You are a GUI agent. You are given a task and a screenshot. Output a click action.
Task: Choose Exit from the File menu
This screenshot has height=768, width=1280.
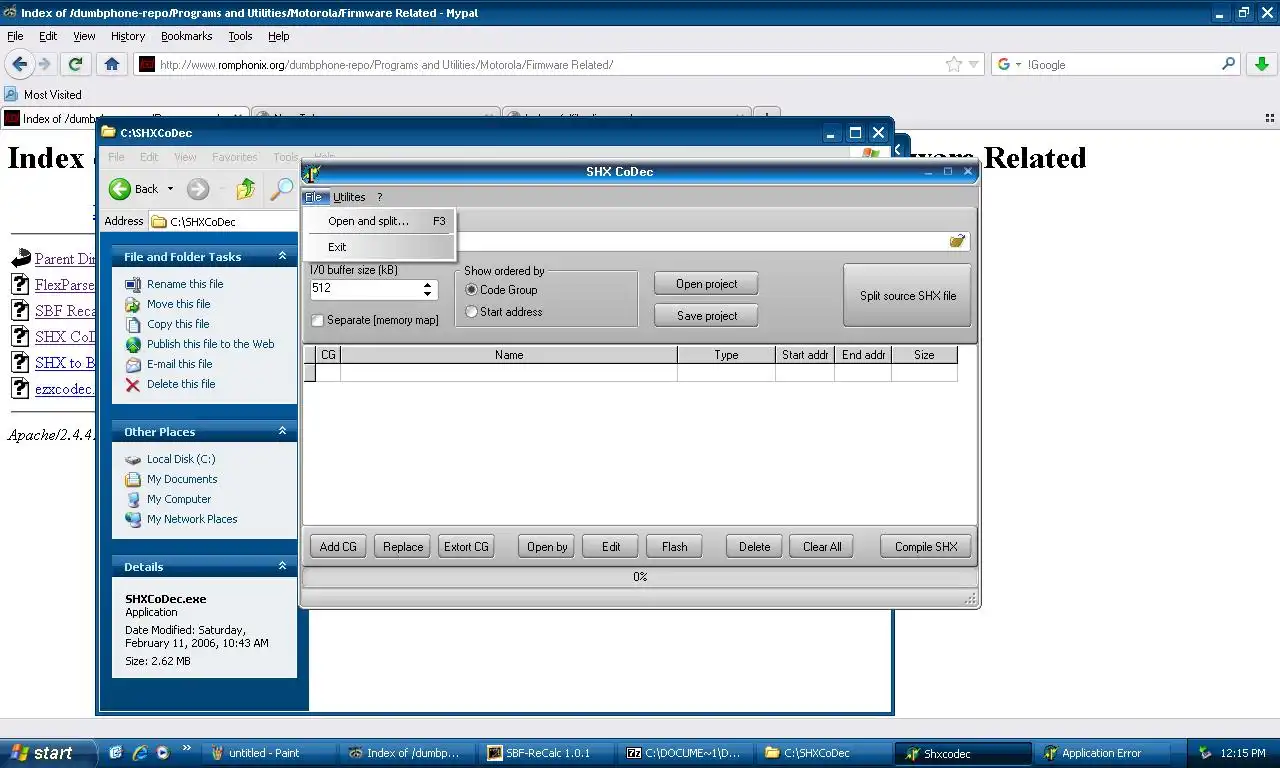[380, 247]
